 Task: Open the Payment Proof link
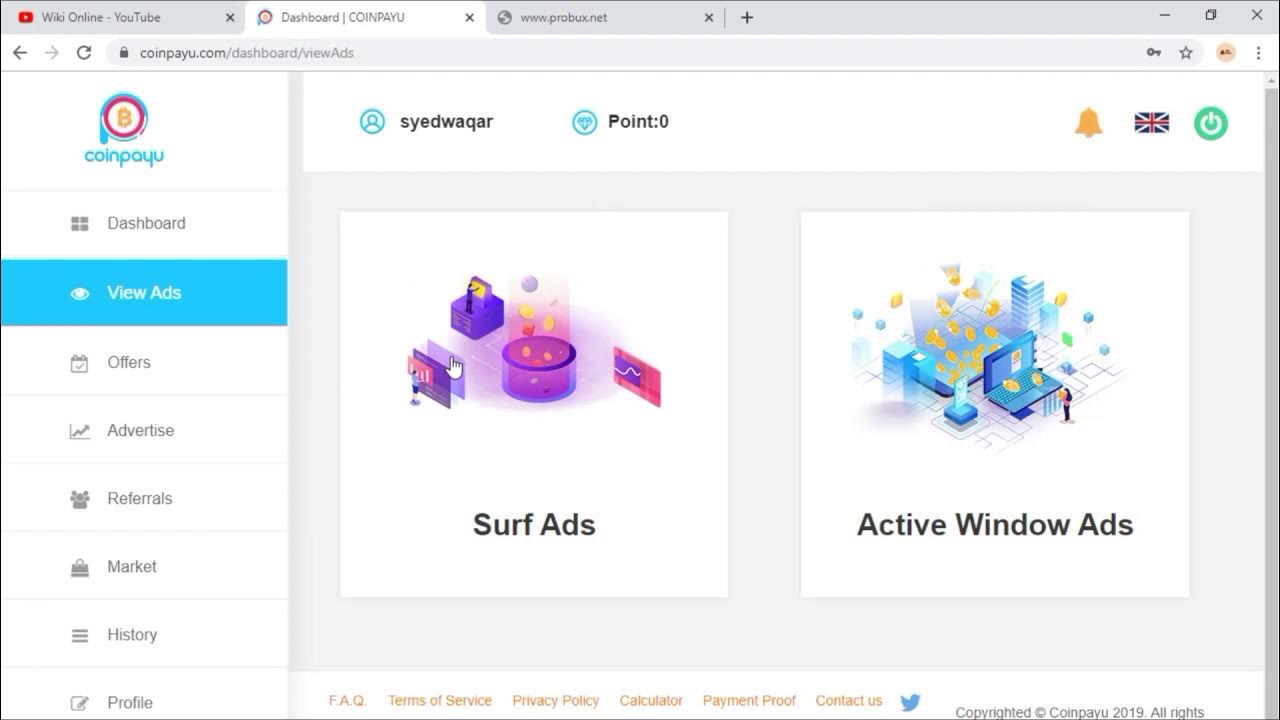pyautogui.click(x=749, y=701)
